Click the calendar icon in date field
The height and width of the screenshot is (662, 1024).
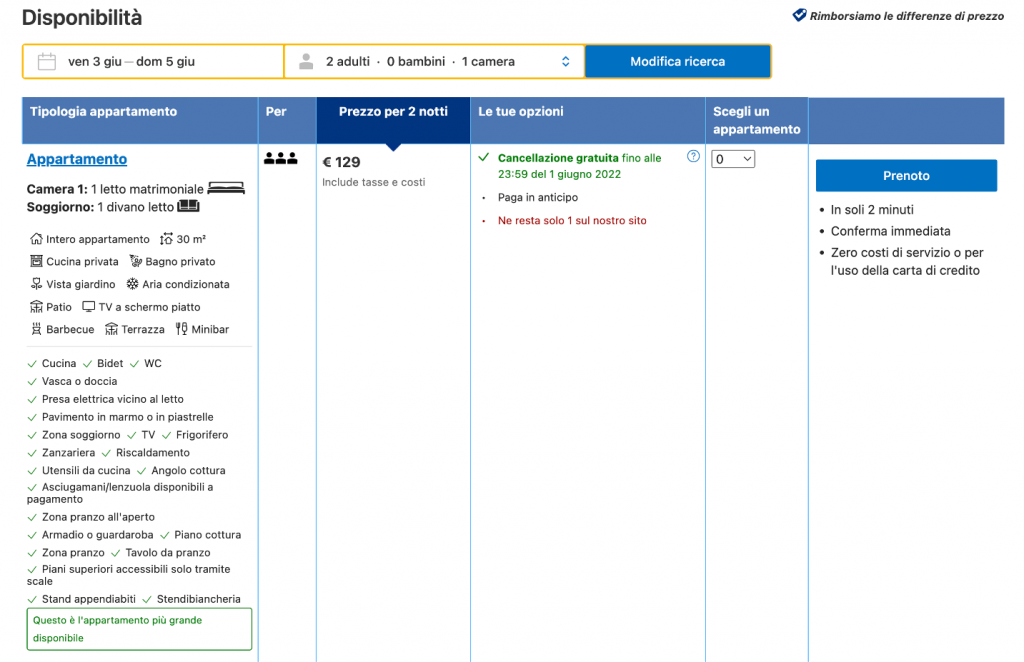click(46, 62)
